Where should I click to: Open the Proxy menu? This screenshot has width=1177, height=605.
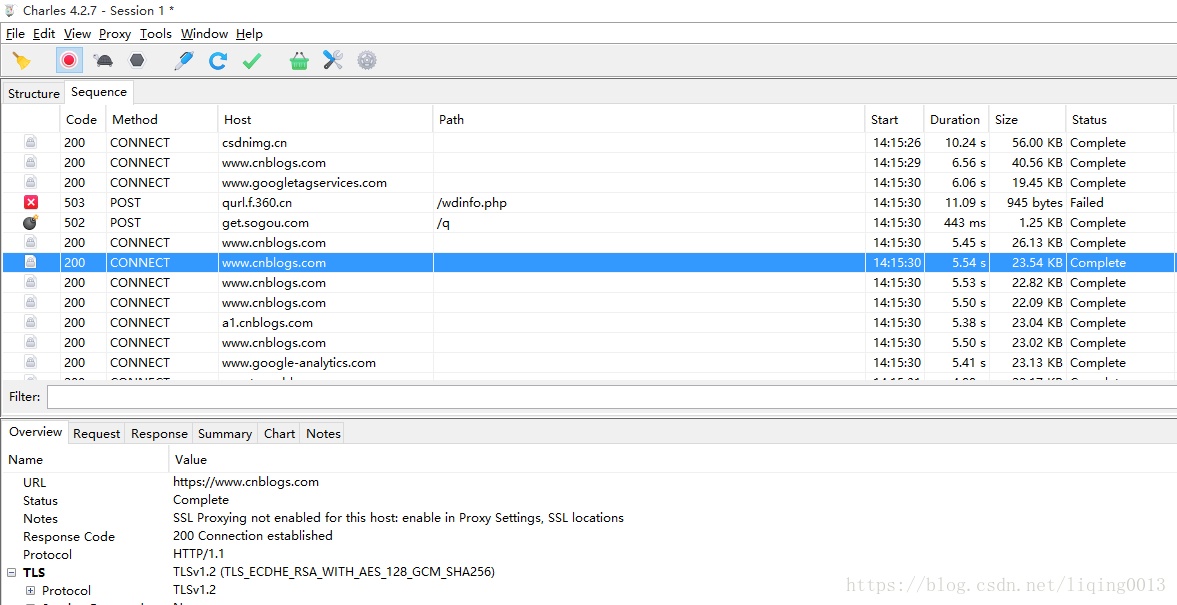115,34
